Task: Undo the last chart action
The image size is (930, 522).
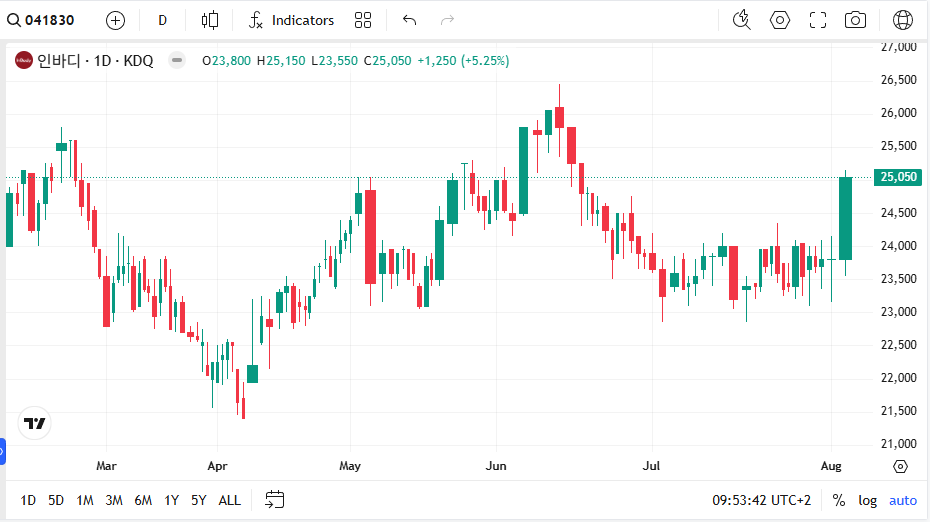Action: point(409,20)
